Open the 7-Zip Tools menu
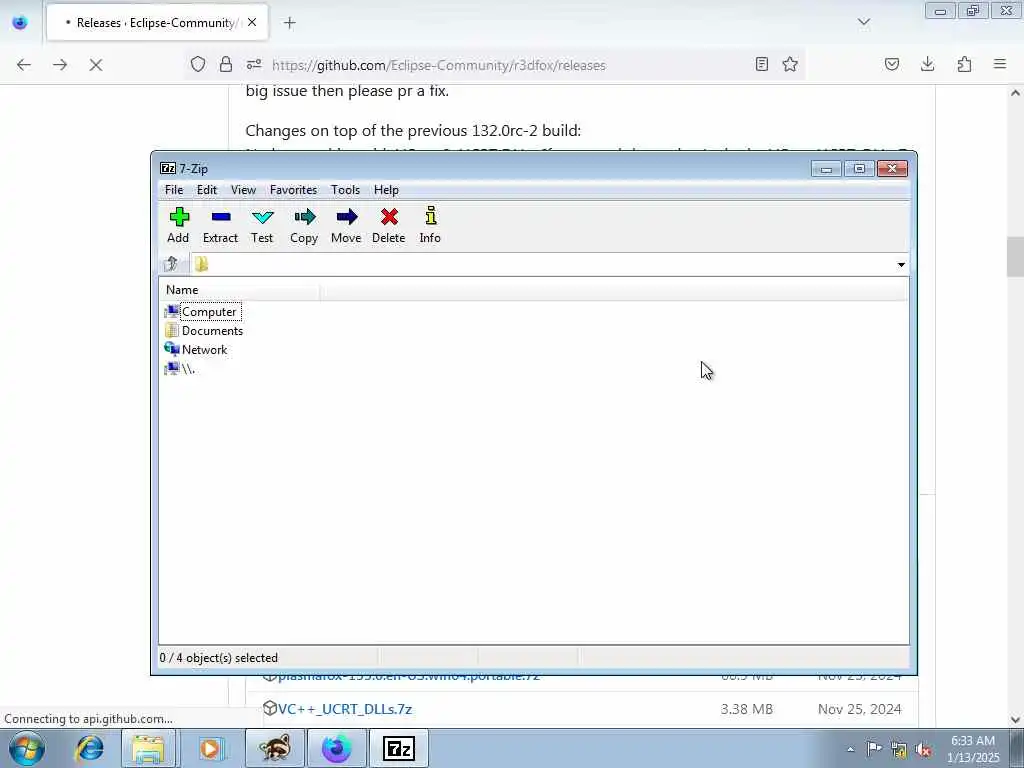This screenshot has height=768, width=1024. [x=345, y=189]
